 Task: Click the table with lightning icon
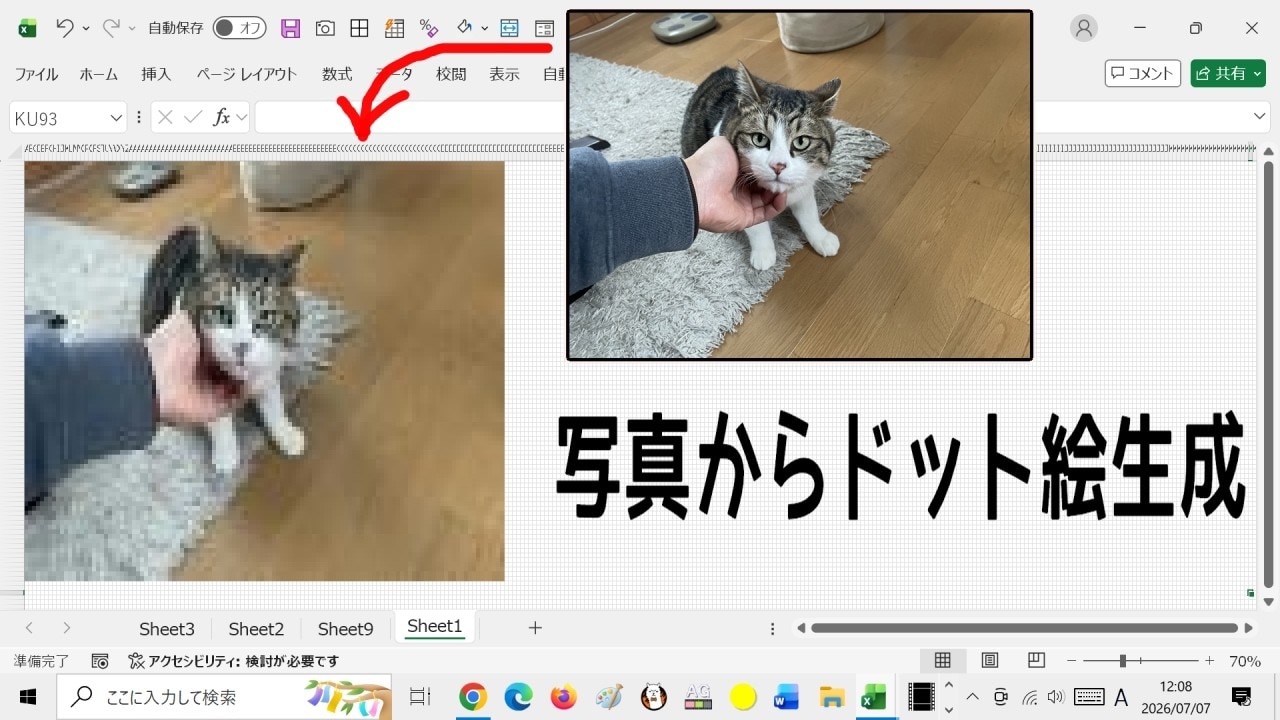[x=394, y=28]
